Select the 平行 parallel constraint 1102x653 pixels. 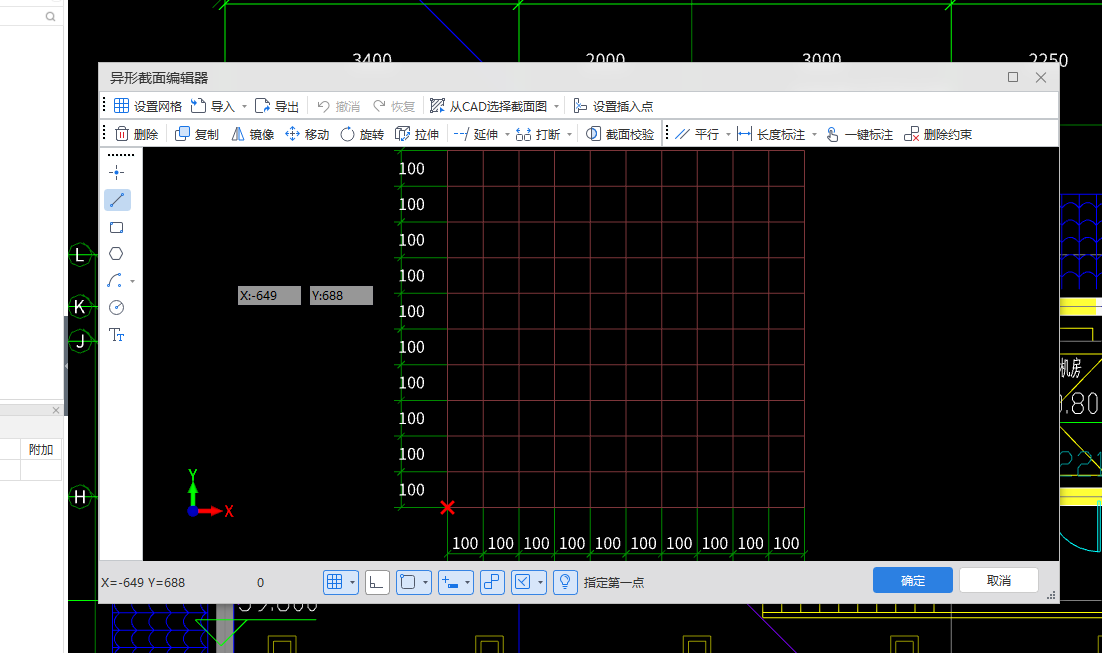tap(697, 134)
